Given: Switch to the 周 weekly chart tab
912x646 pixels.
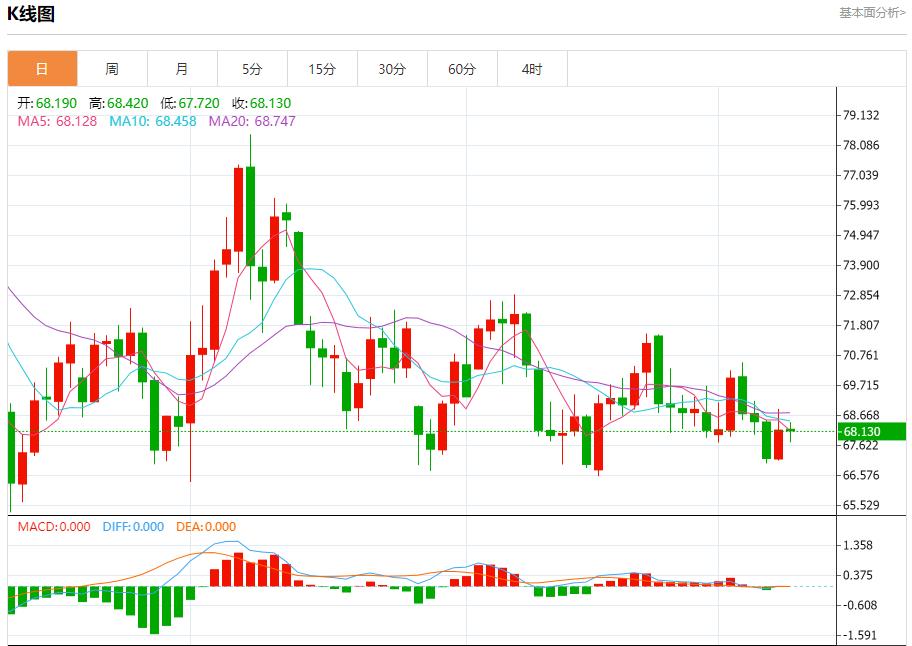Looking at the screenshot, I should 111,68.
